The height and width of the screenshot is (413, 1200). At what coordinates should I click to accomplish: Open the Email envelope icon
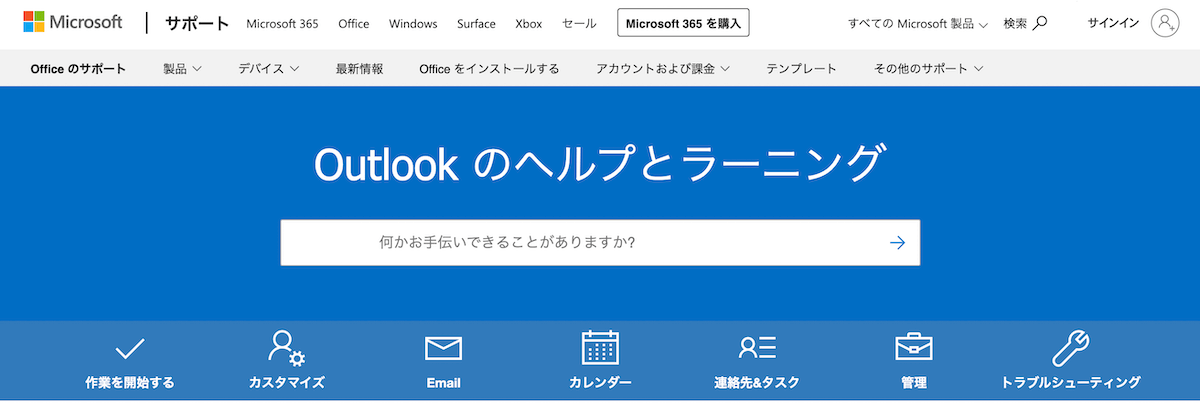click(443, 348)
